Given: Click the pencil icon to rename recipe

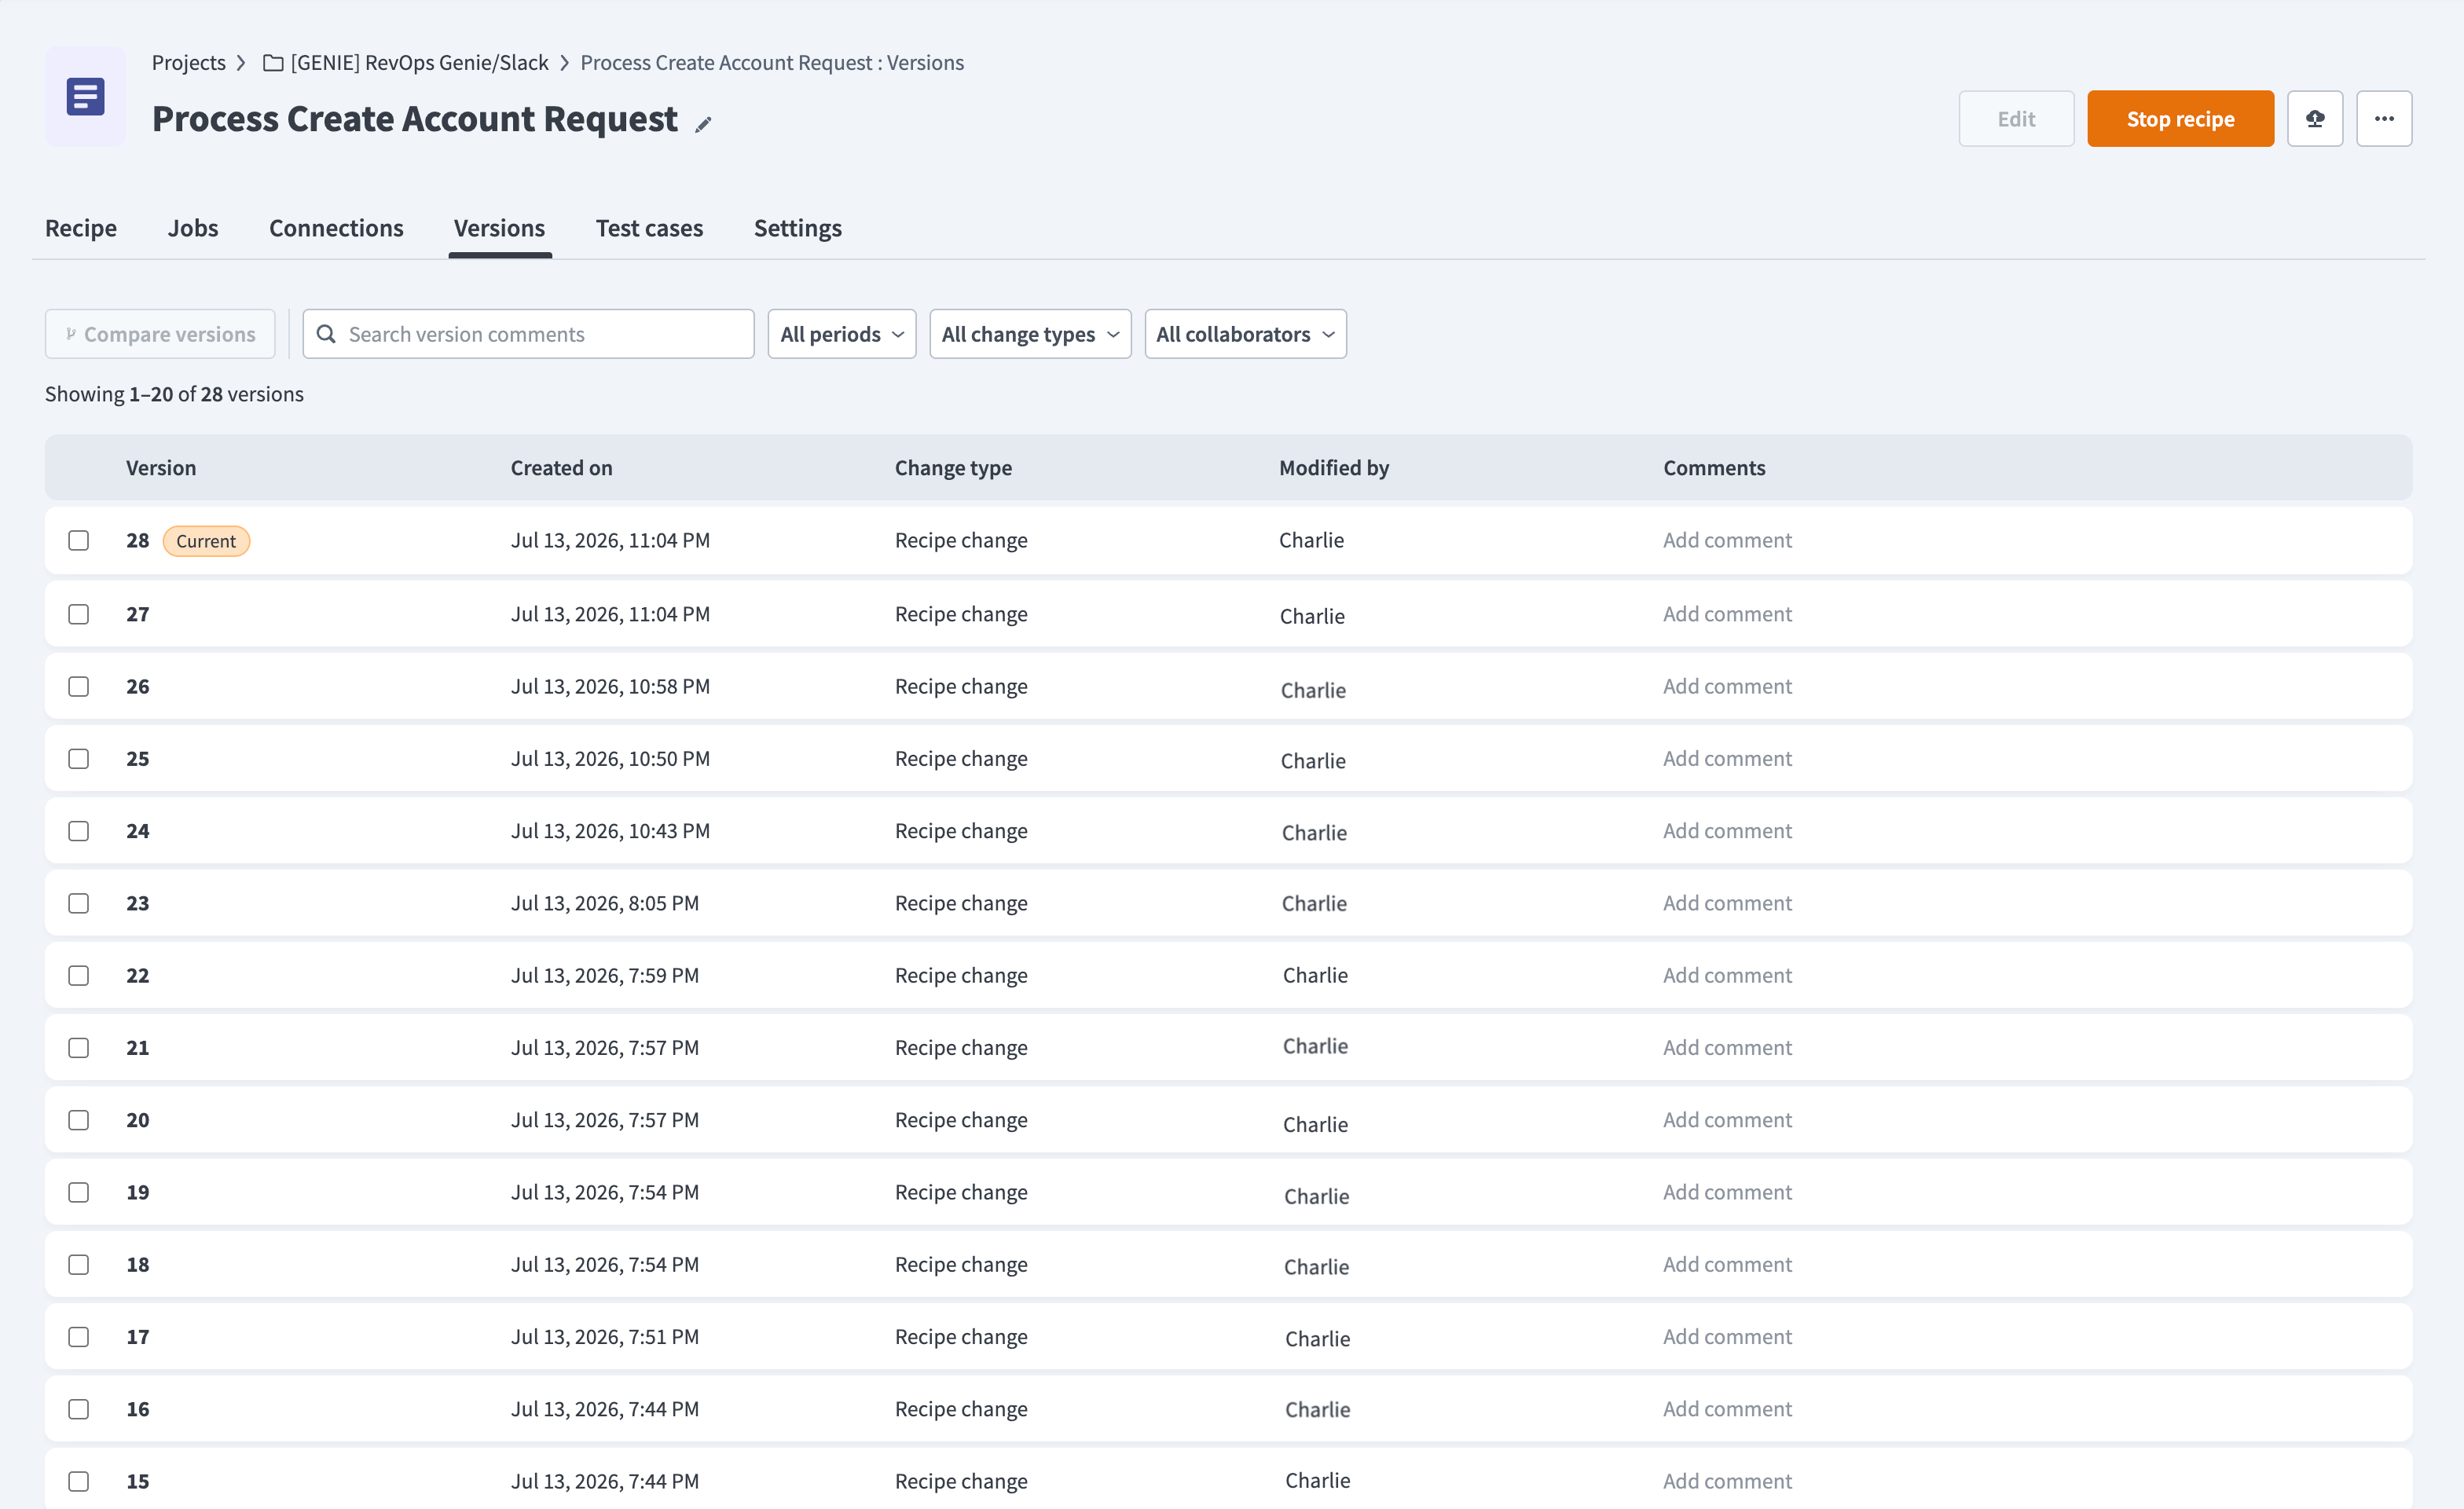Looking at the screenshot, I should [703, 124].
